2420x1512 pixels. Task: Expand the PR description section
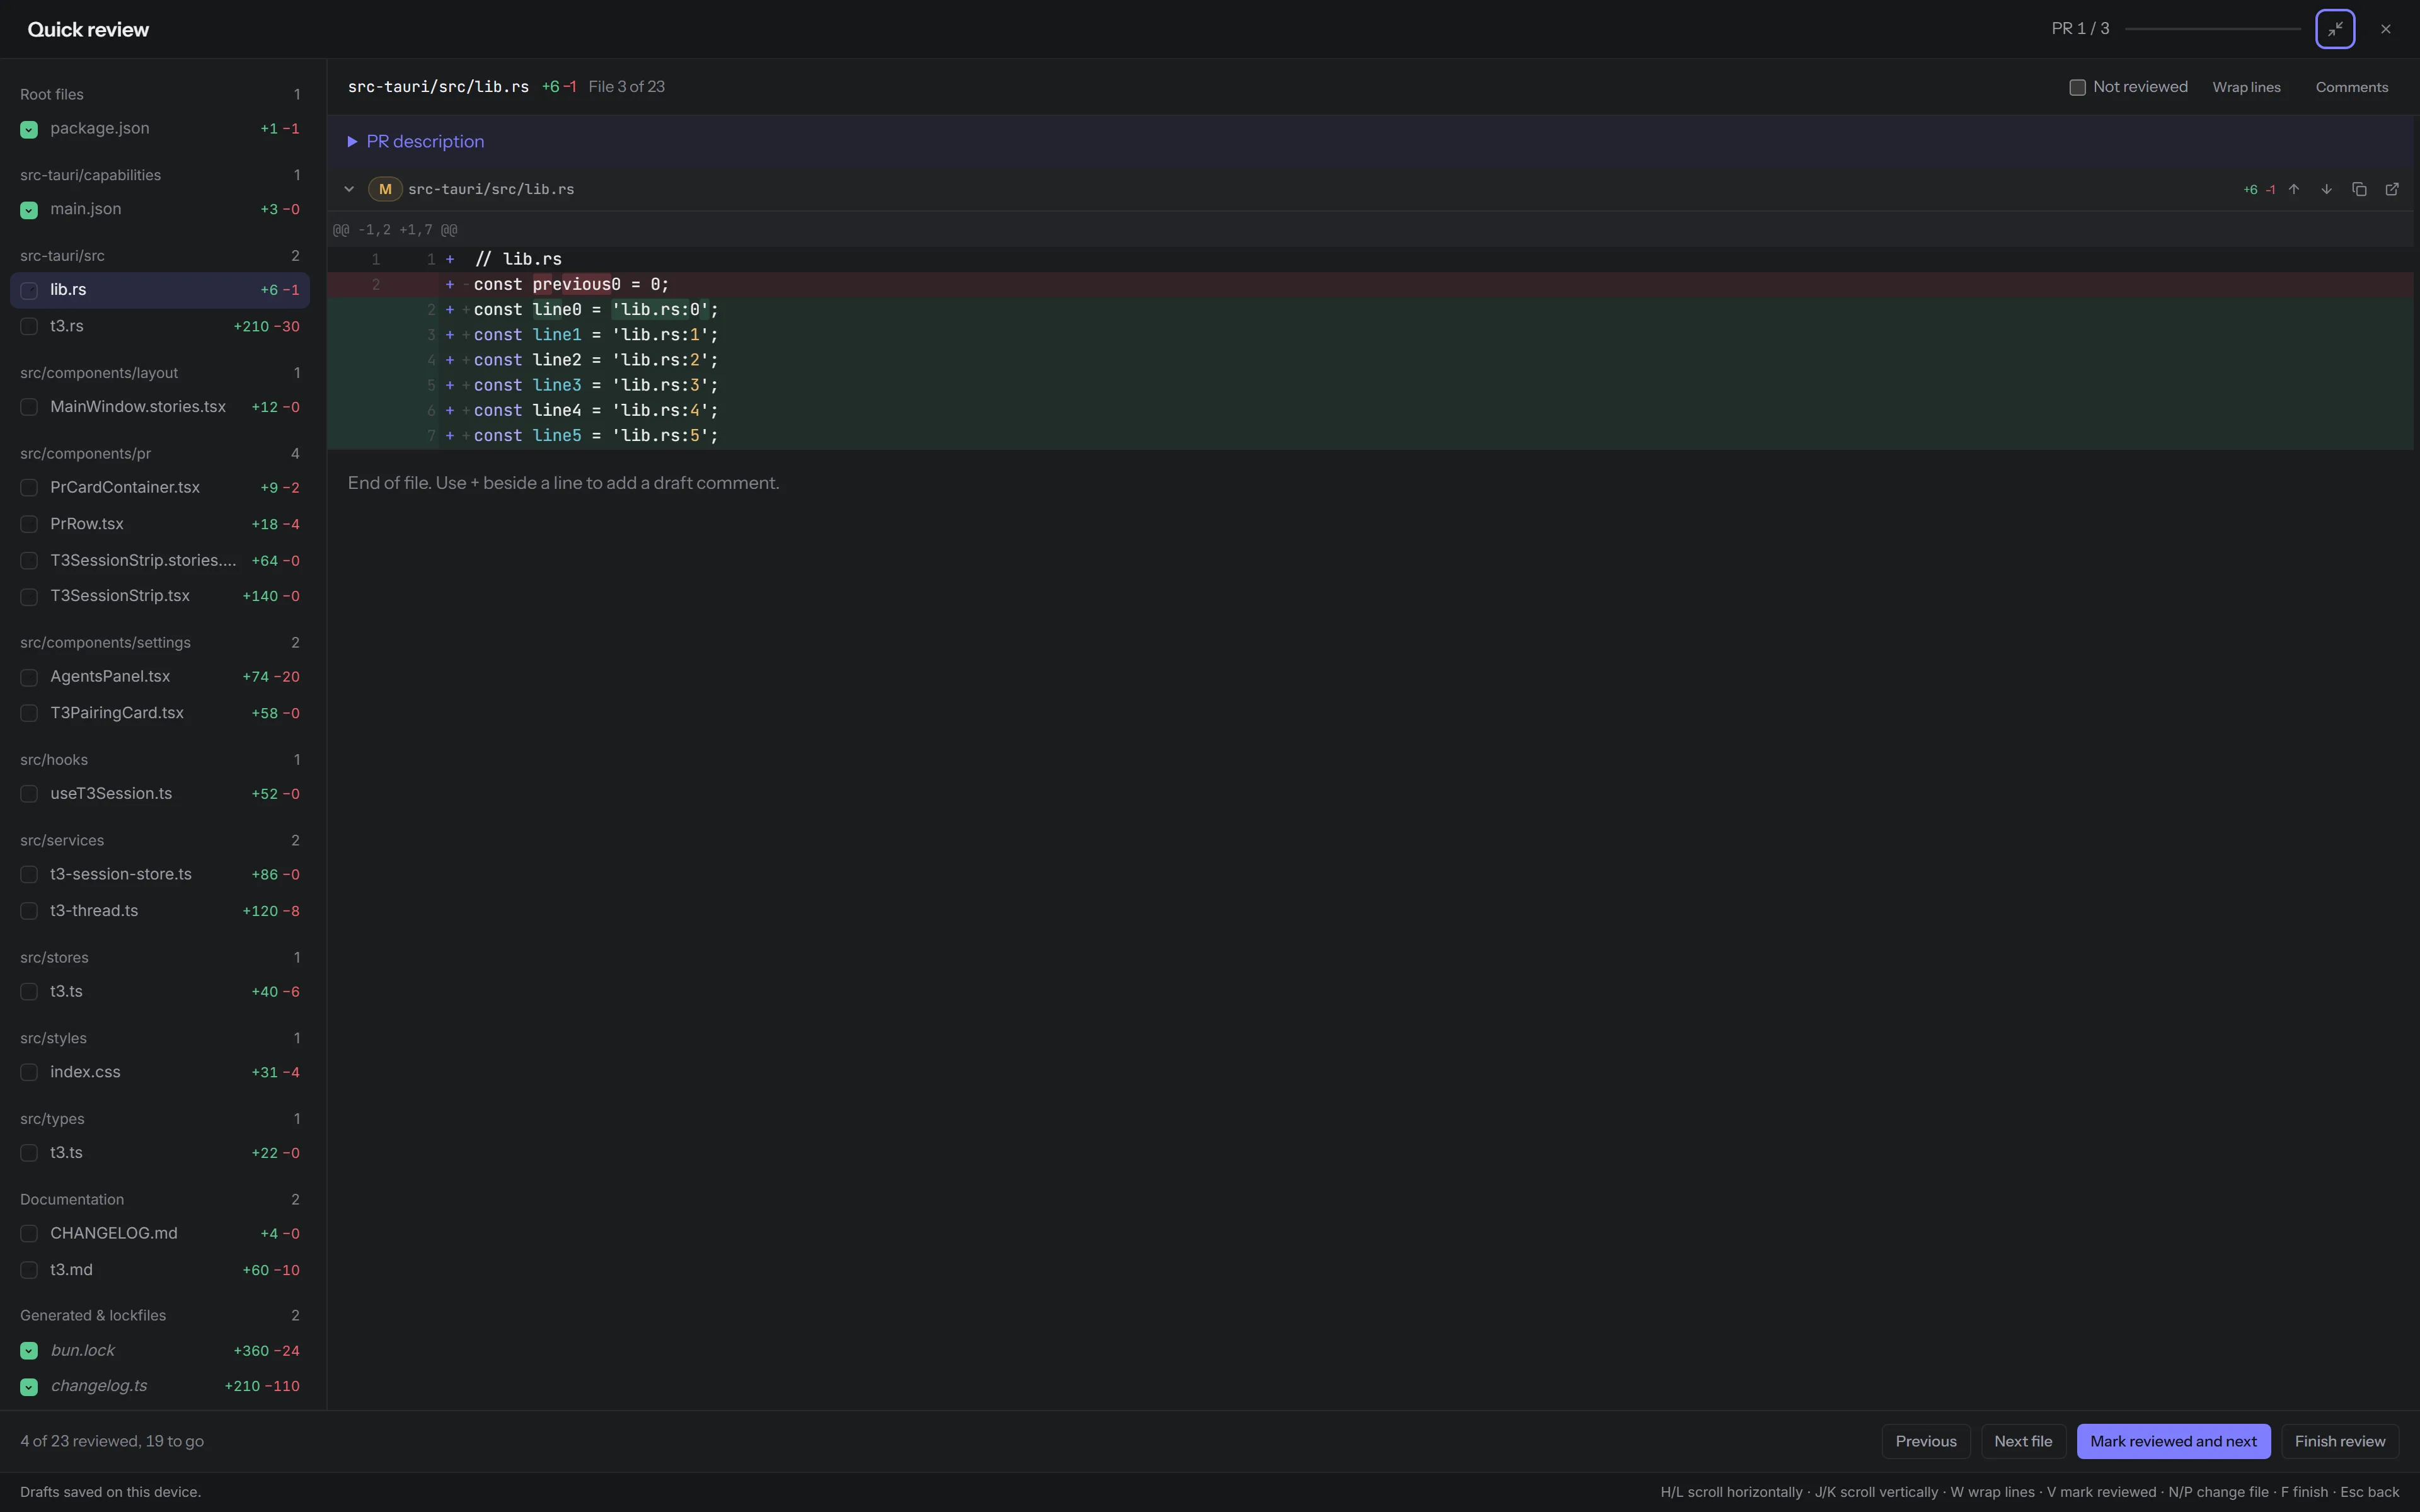point(416,142)
